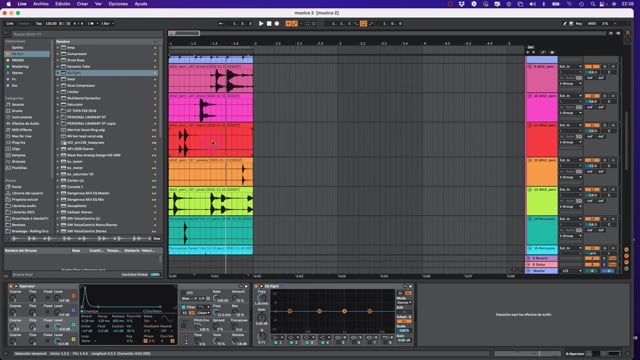Toggle the Operator device activator
This screenshot has height=360, width=640.
[x=11, y=286]
